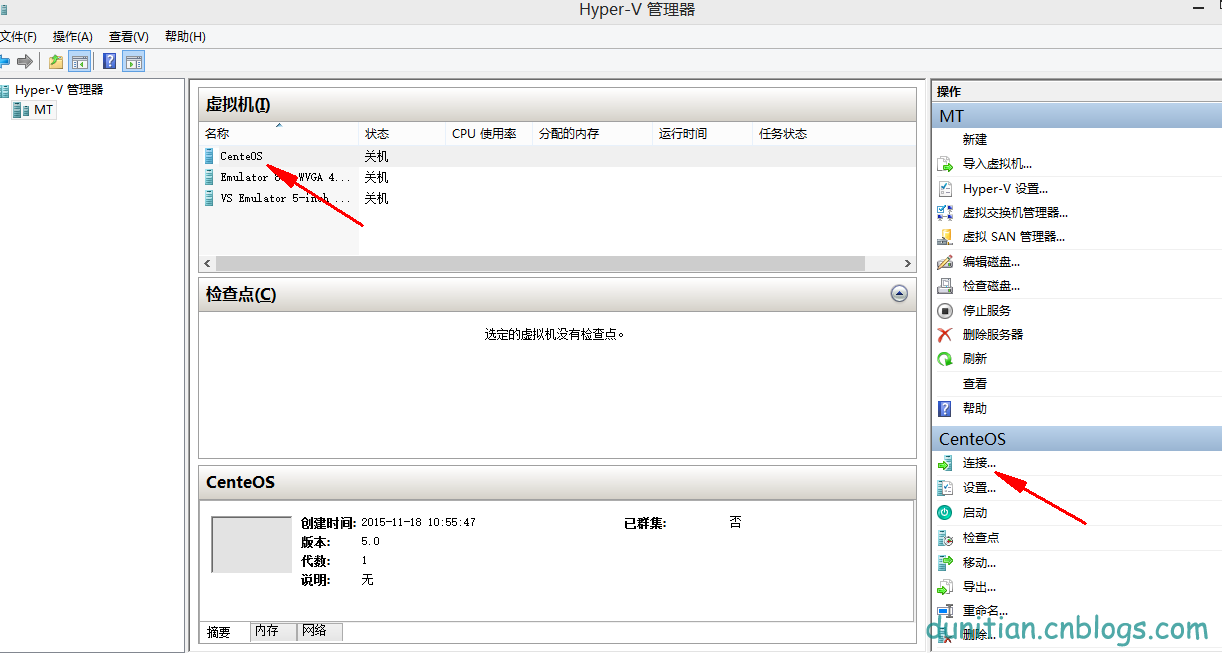Click the CenteOS 设置 settings icon
The image size is (1222, 653).
(x=945, y=488)
